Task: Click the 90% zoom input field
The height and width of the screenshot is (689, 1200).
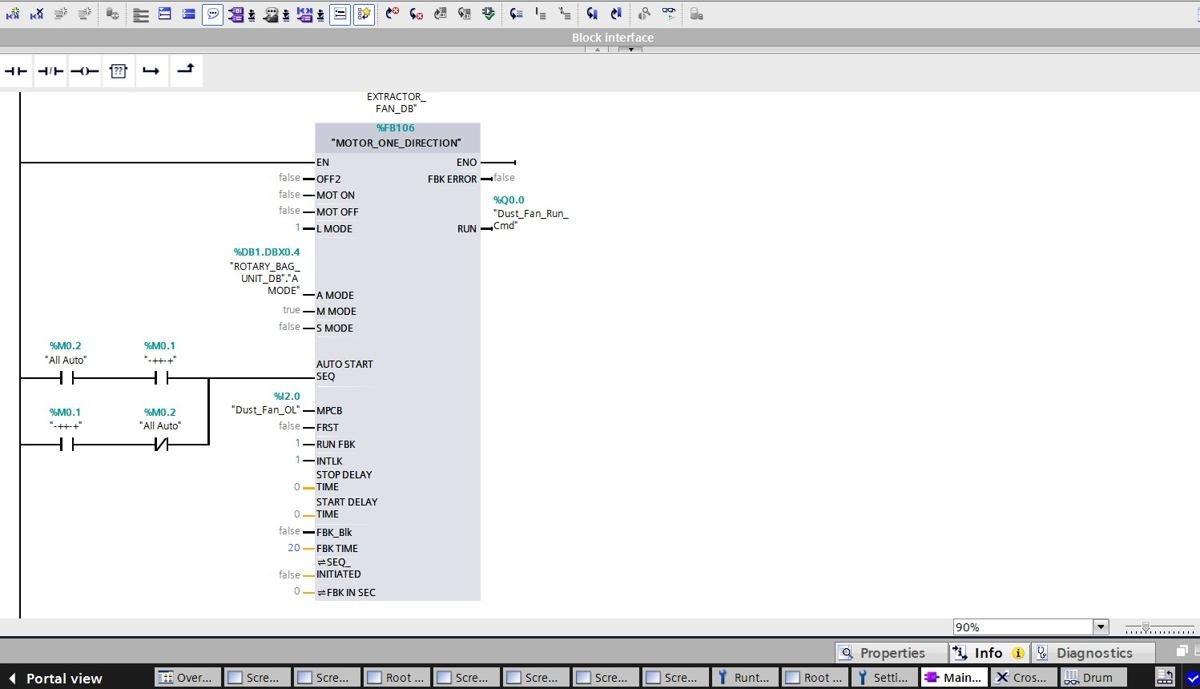Action: coord(1022,627)
